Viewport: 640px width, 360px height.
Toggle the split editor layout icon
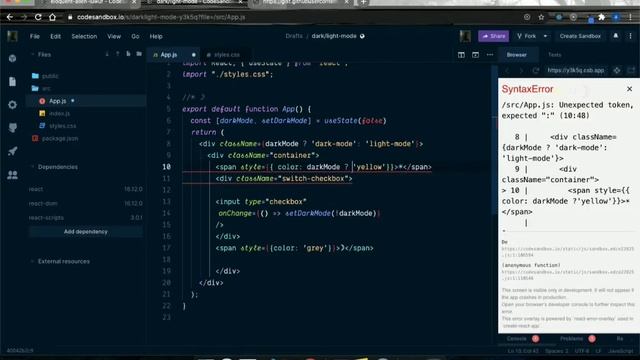461,55
